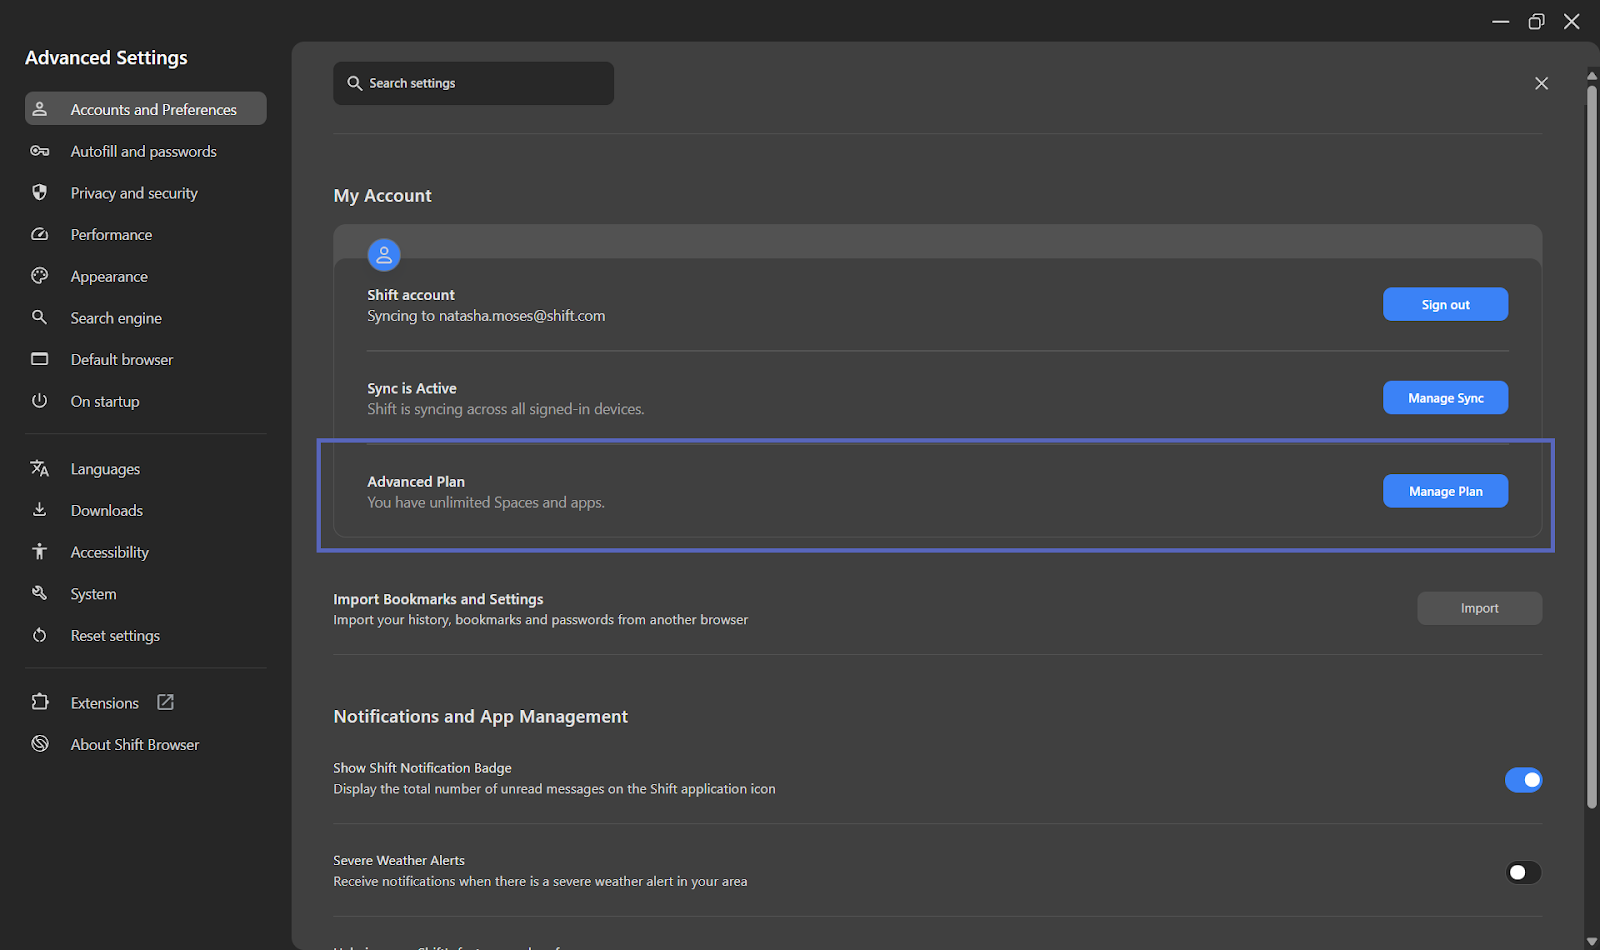Click the My Account heading
Viewport: 1600px width, 950px height.
[x=382, y=195]
